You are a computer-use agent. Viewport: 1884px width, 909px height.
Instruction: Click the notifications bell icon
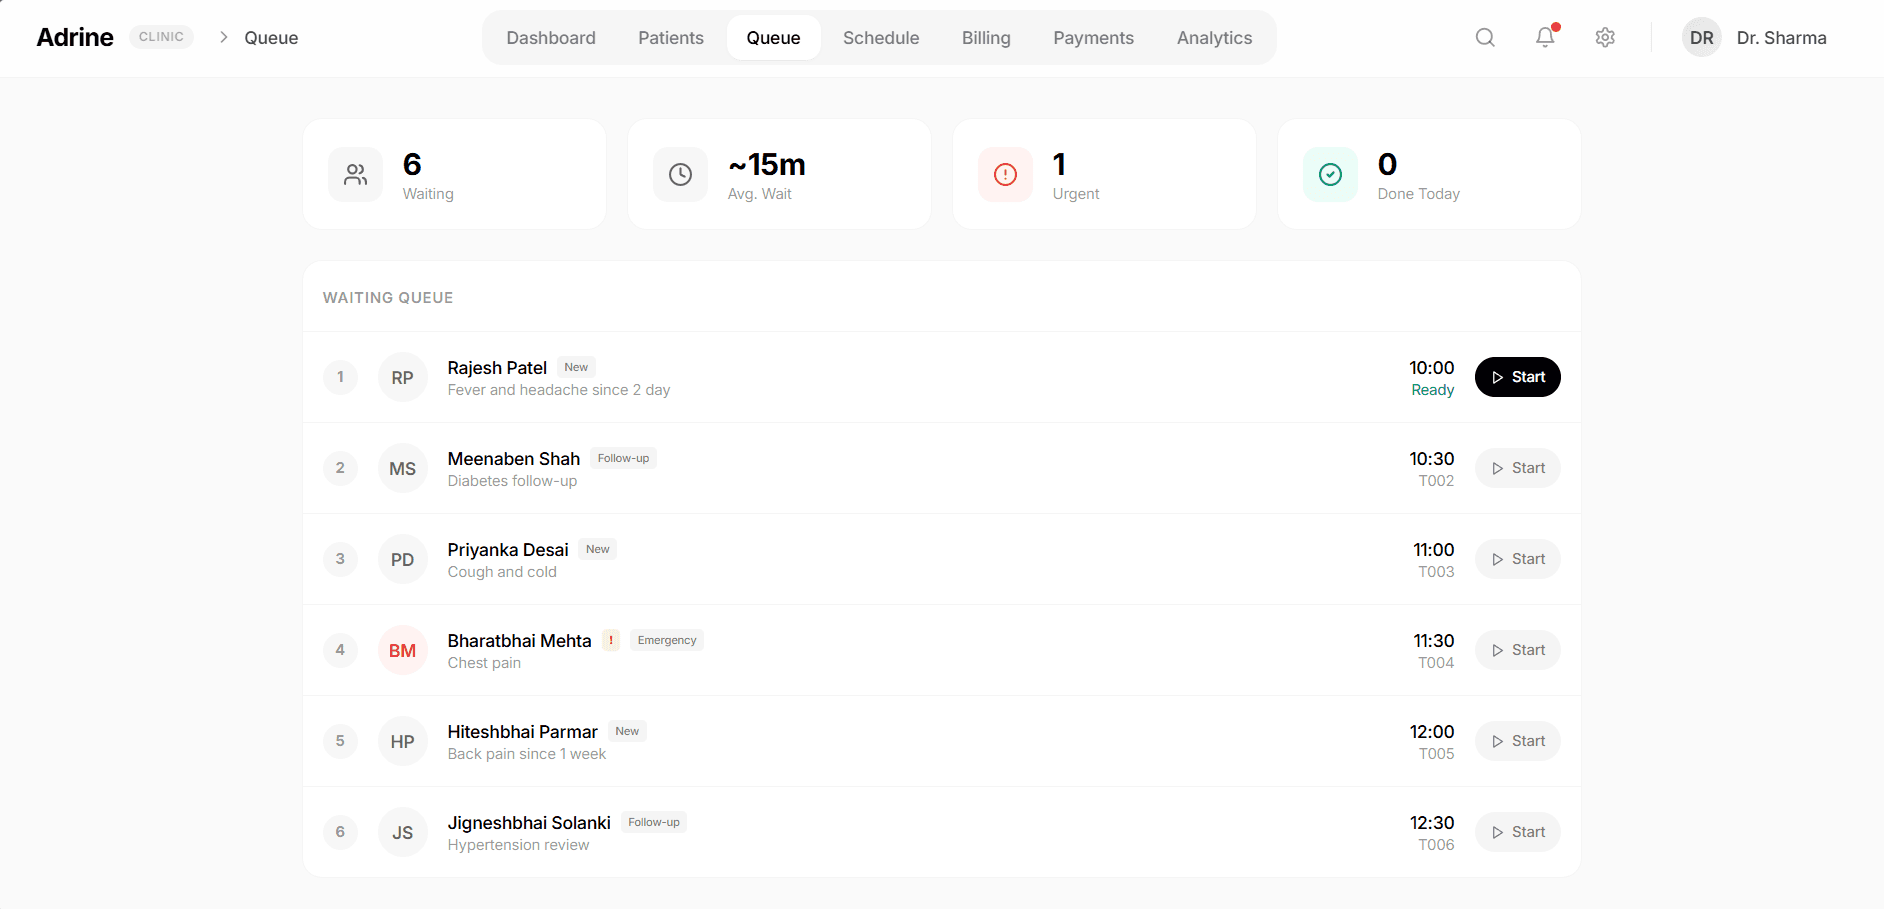[1545, 38]
